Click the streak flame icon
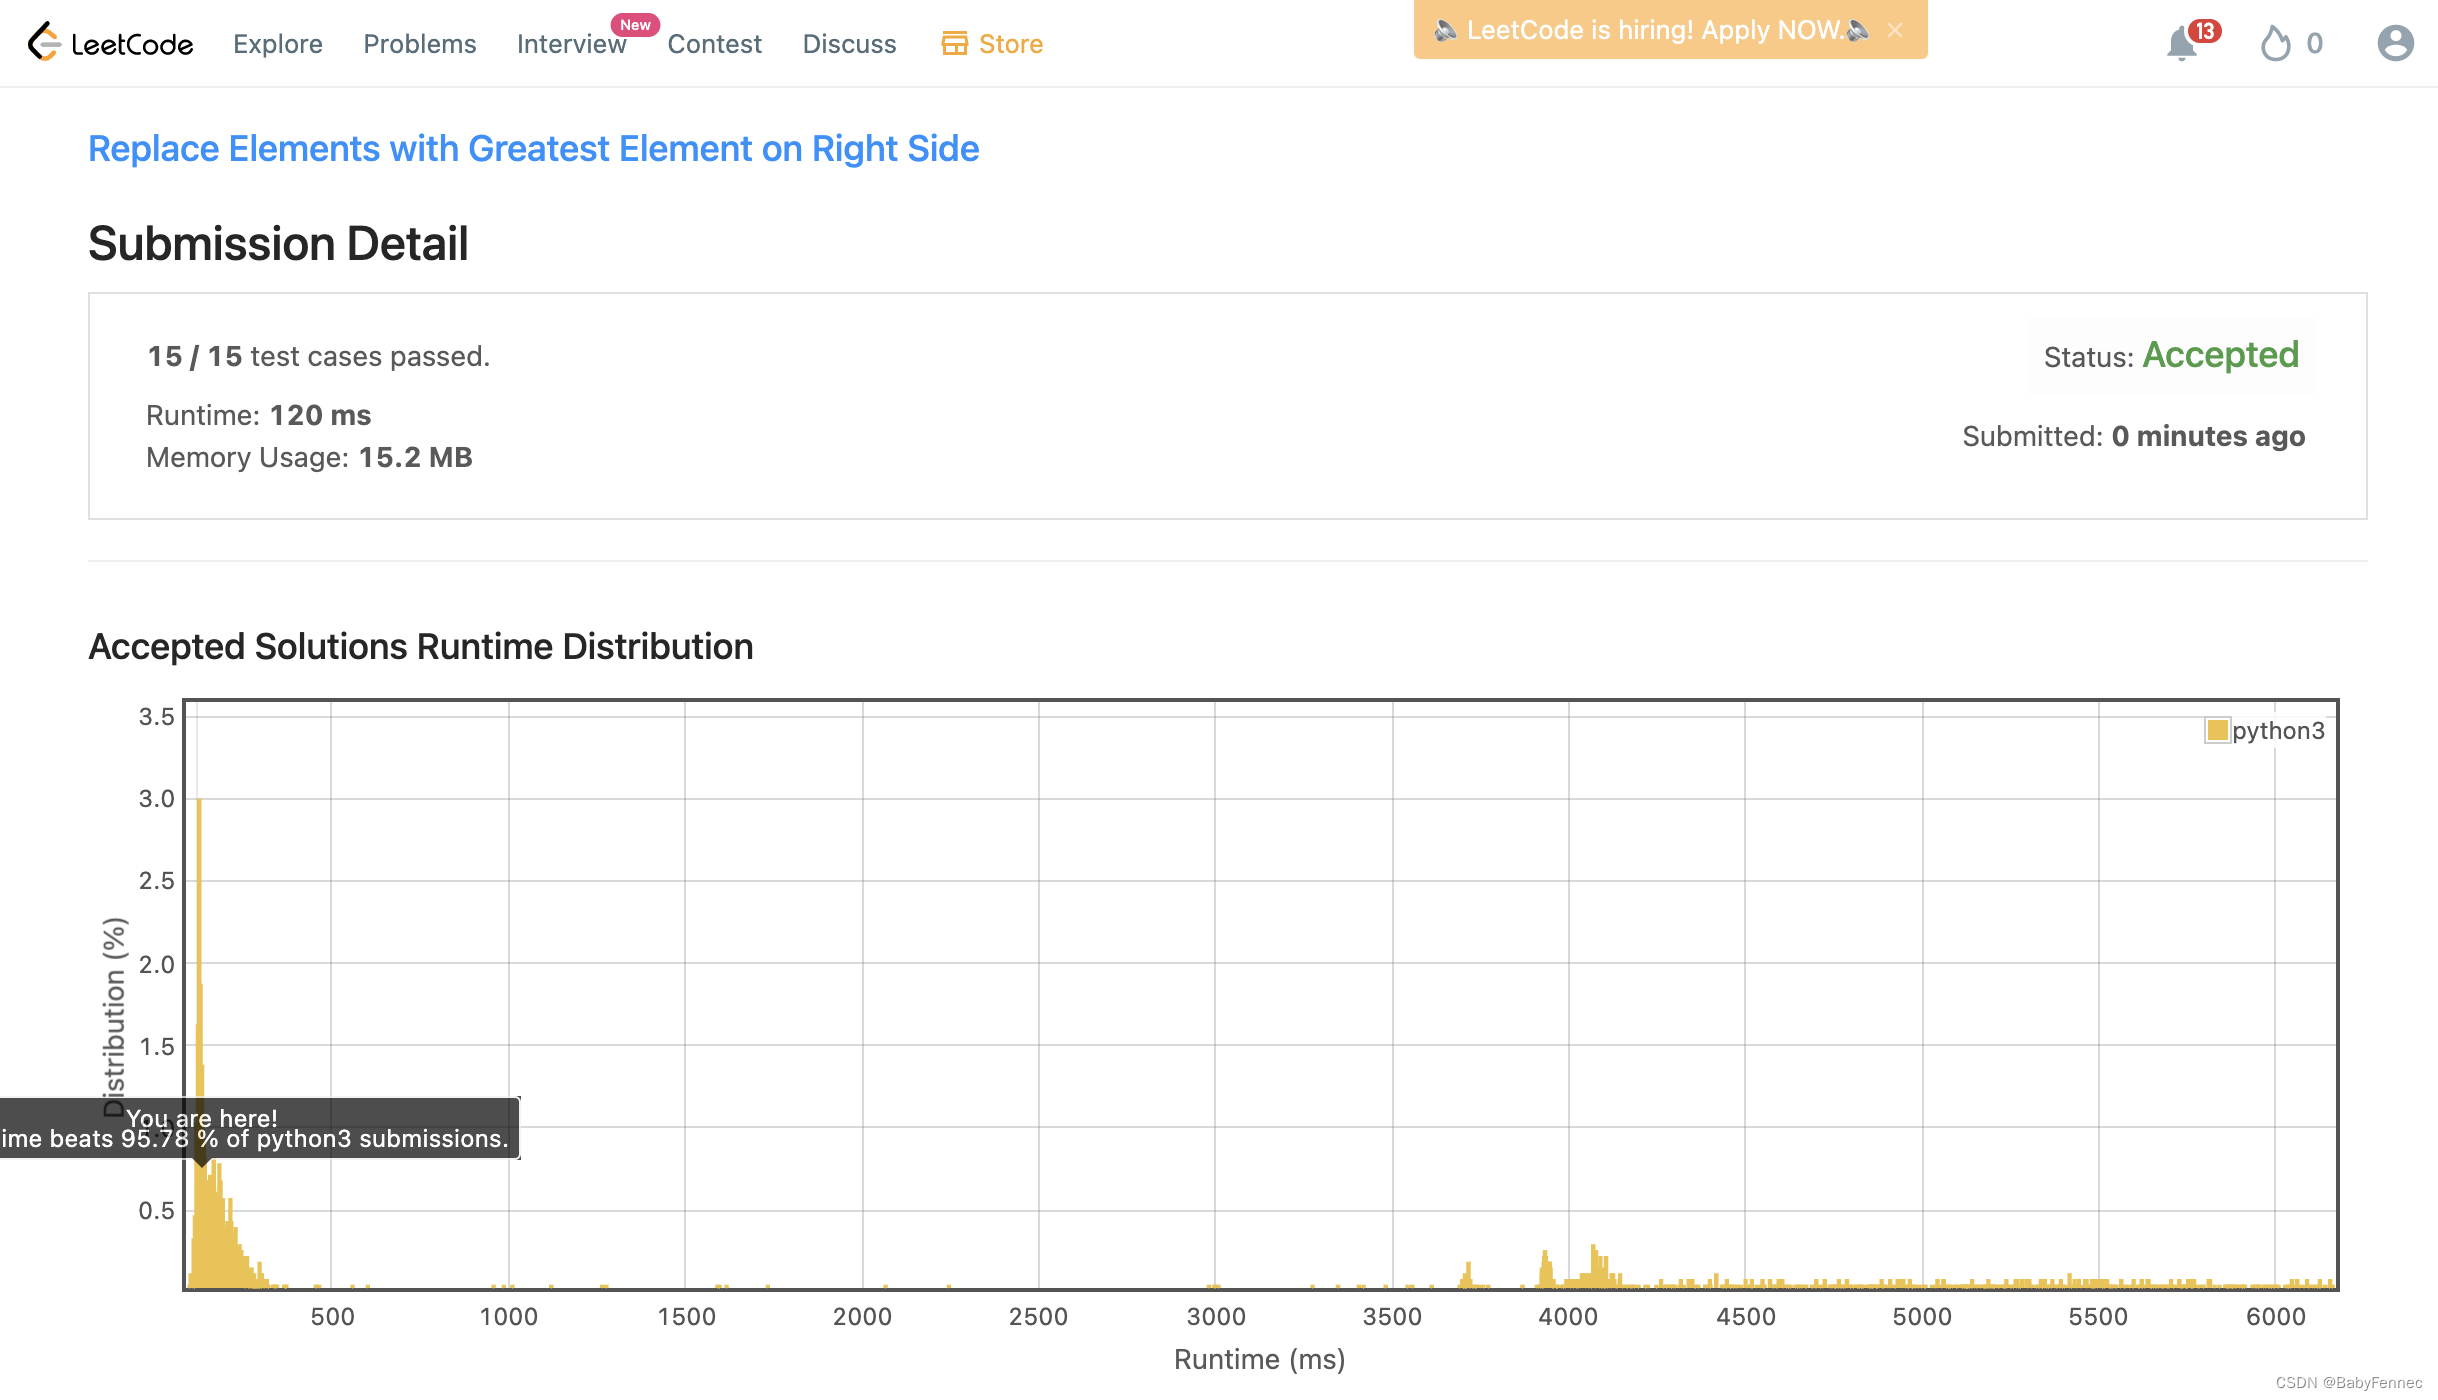The width and height of the screenshot is (2438, 1400). click(2275, 44)
